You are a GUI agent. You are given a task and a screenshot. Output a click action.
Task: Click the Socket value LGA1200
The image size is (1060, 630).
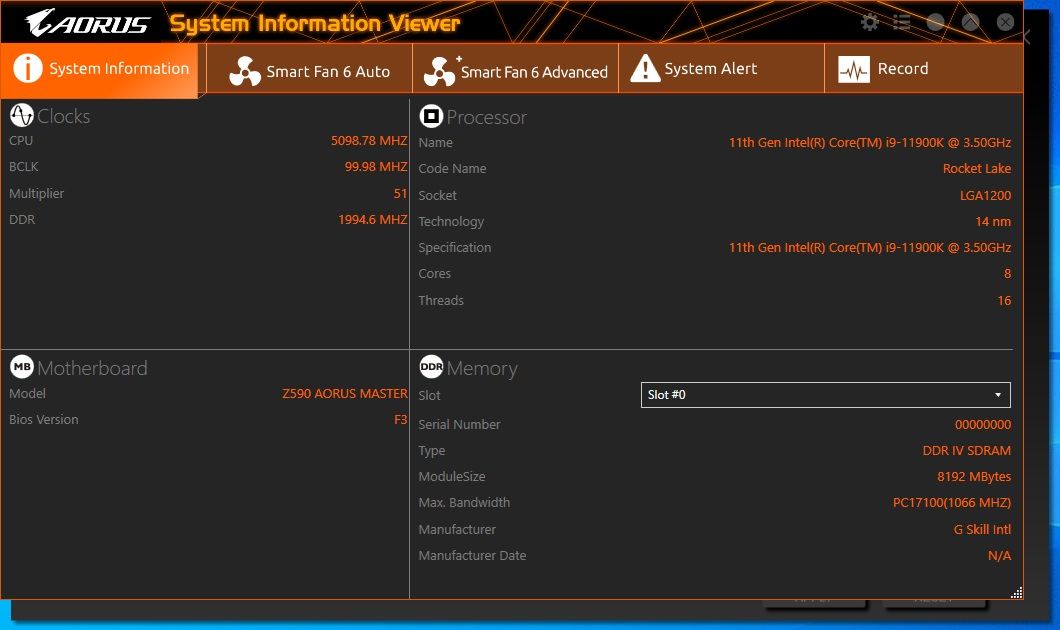[x=986, y=195]
